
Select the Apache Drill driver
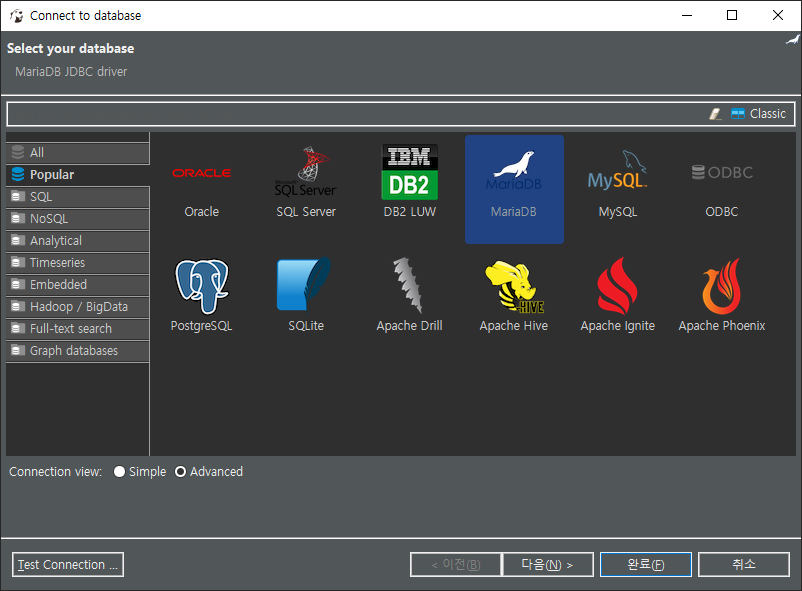coord(410,295)
